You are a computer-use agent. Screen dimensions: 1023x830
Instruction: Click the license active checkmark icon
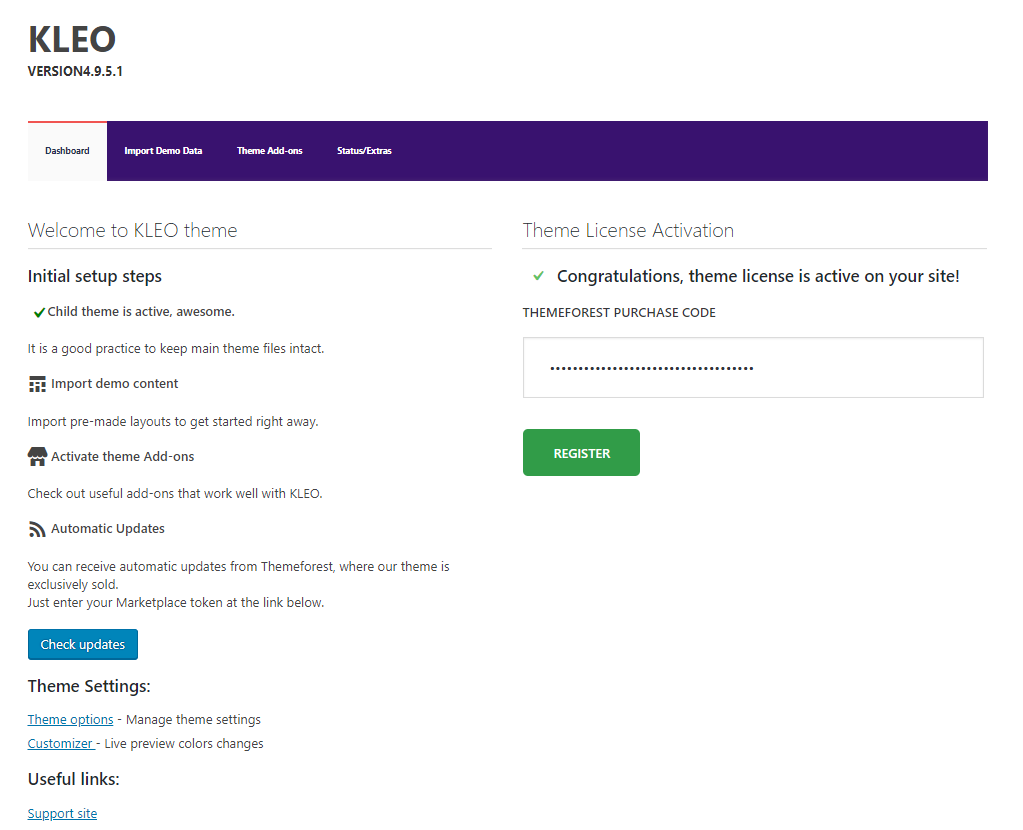(538, 276)
